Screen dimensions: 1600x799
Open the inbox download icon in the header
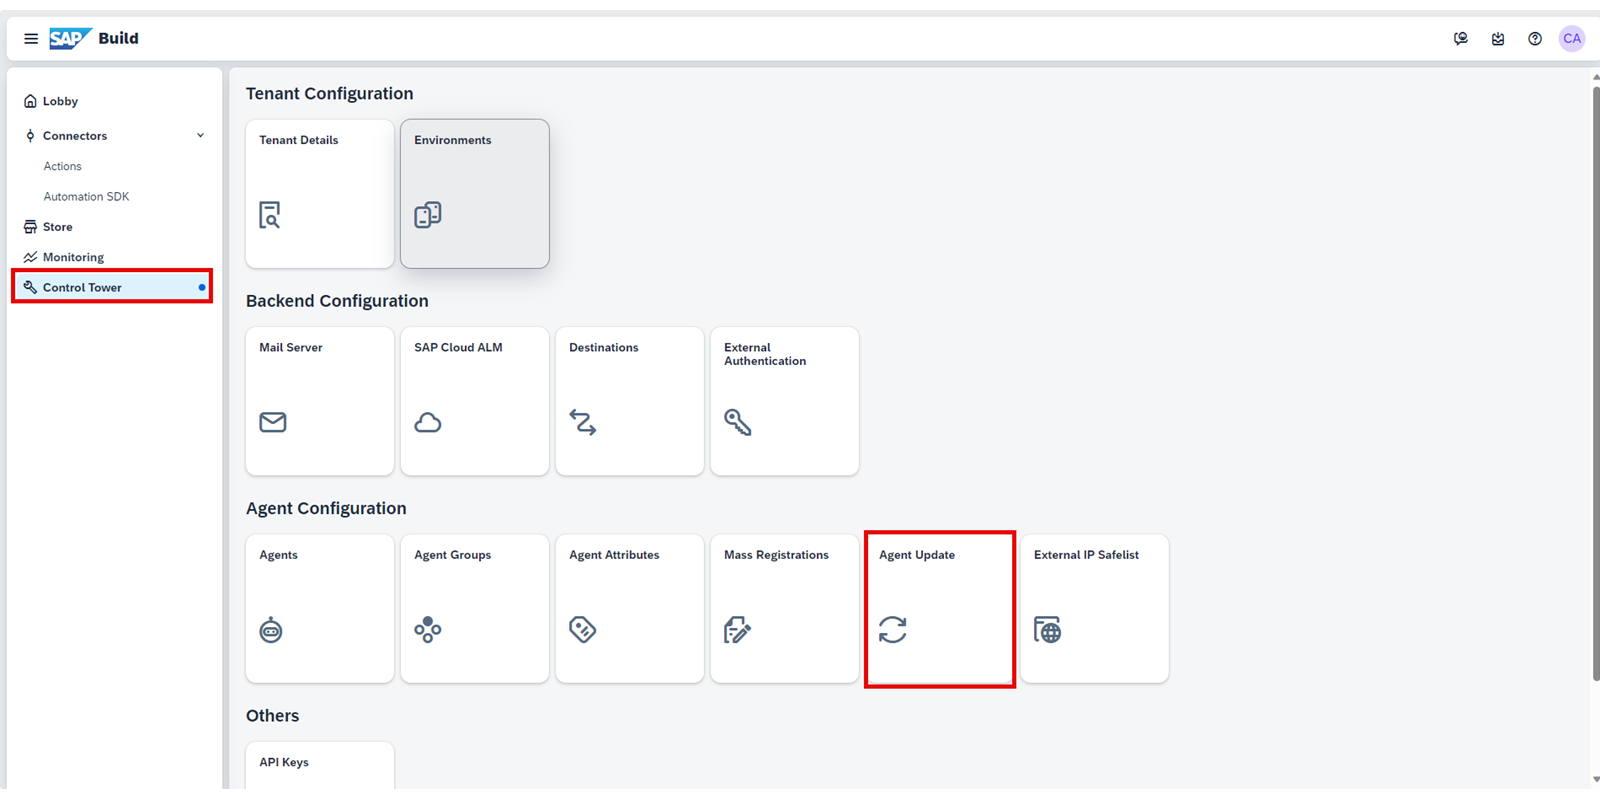pyautogui.click(x=1498, y=39)
